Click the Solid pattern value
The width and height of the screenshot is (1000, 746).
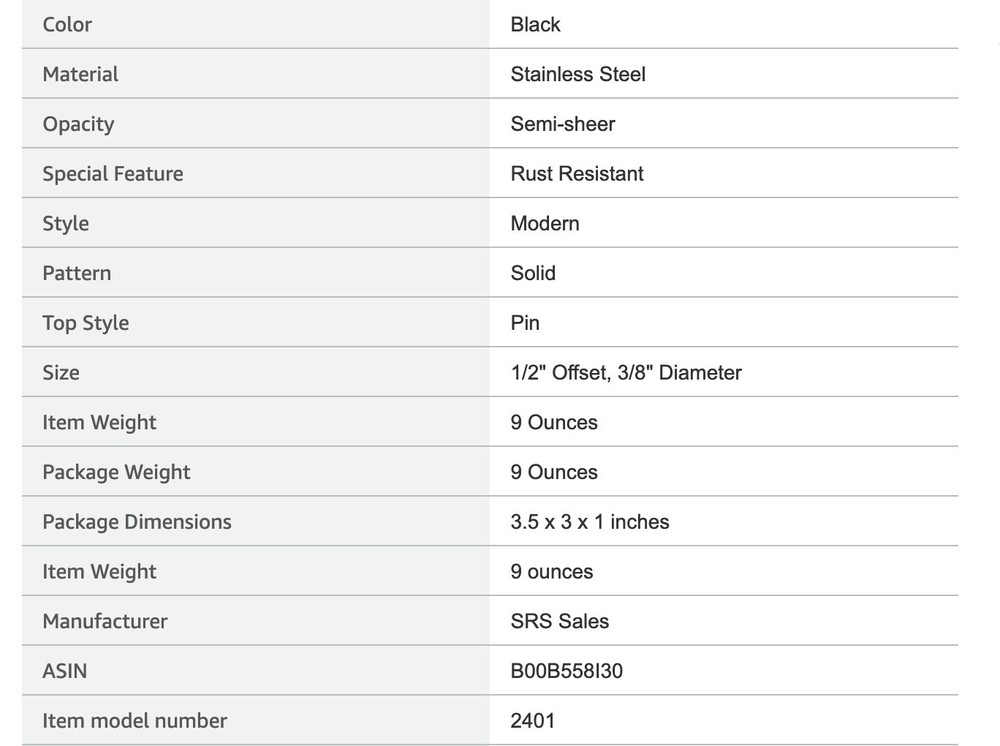[533, 273]
